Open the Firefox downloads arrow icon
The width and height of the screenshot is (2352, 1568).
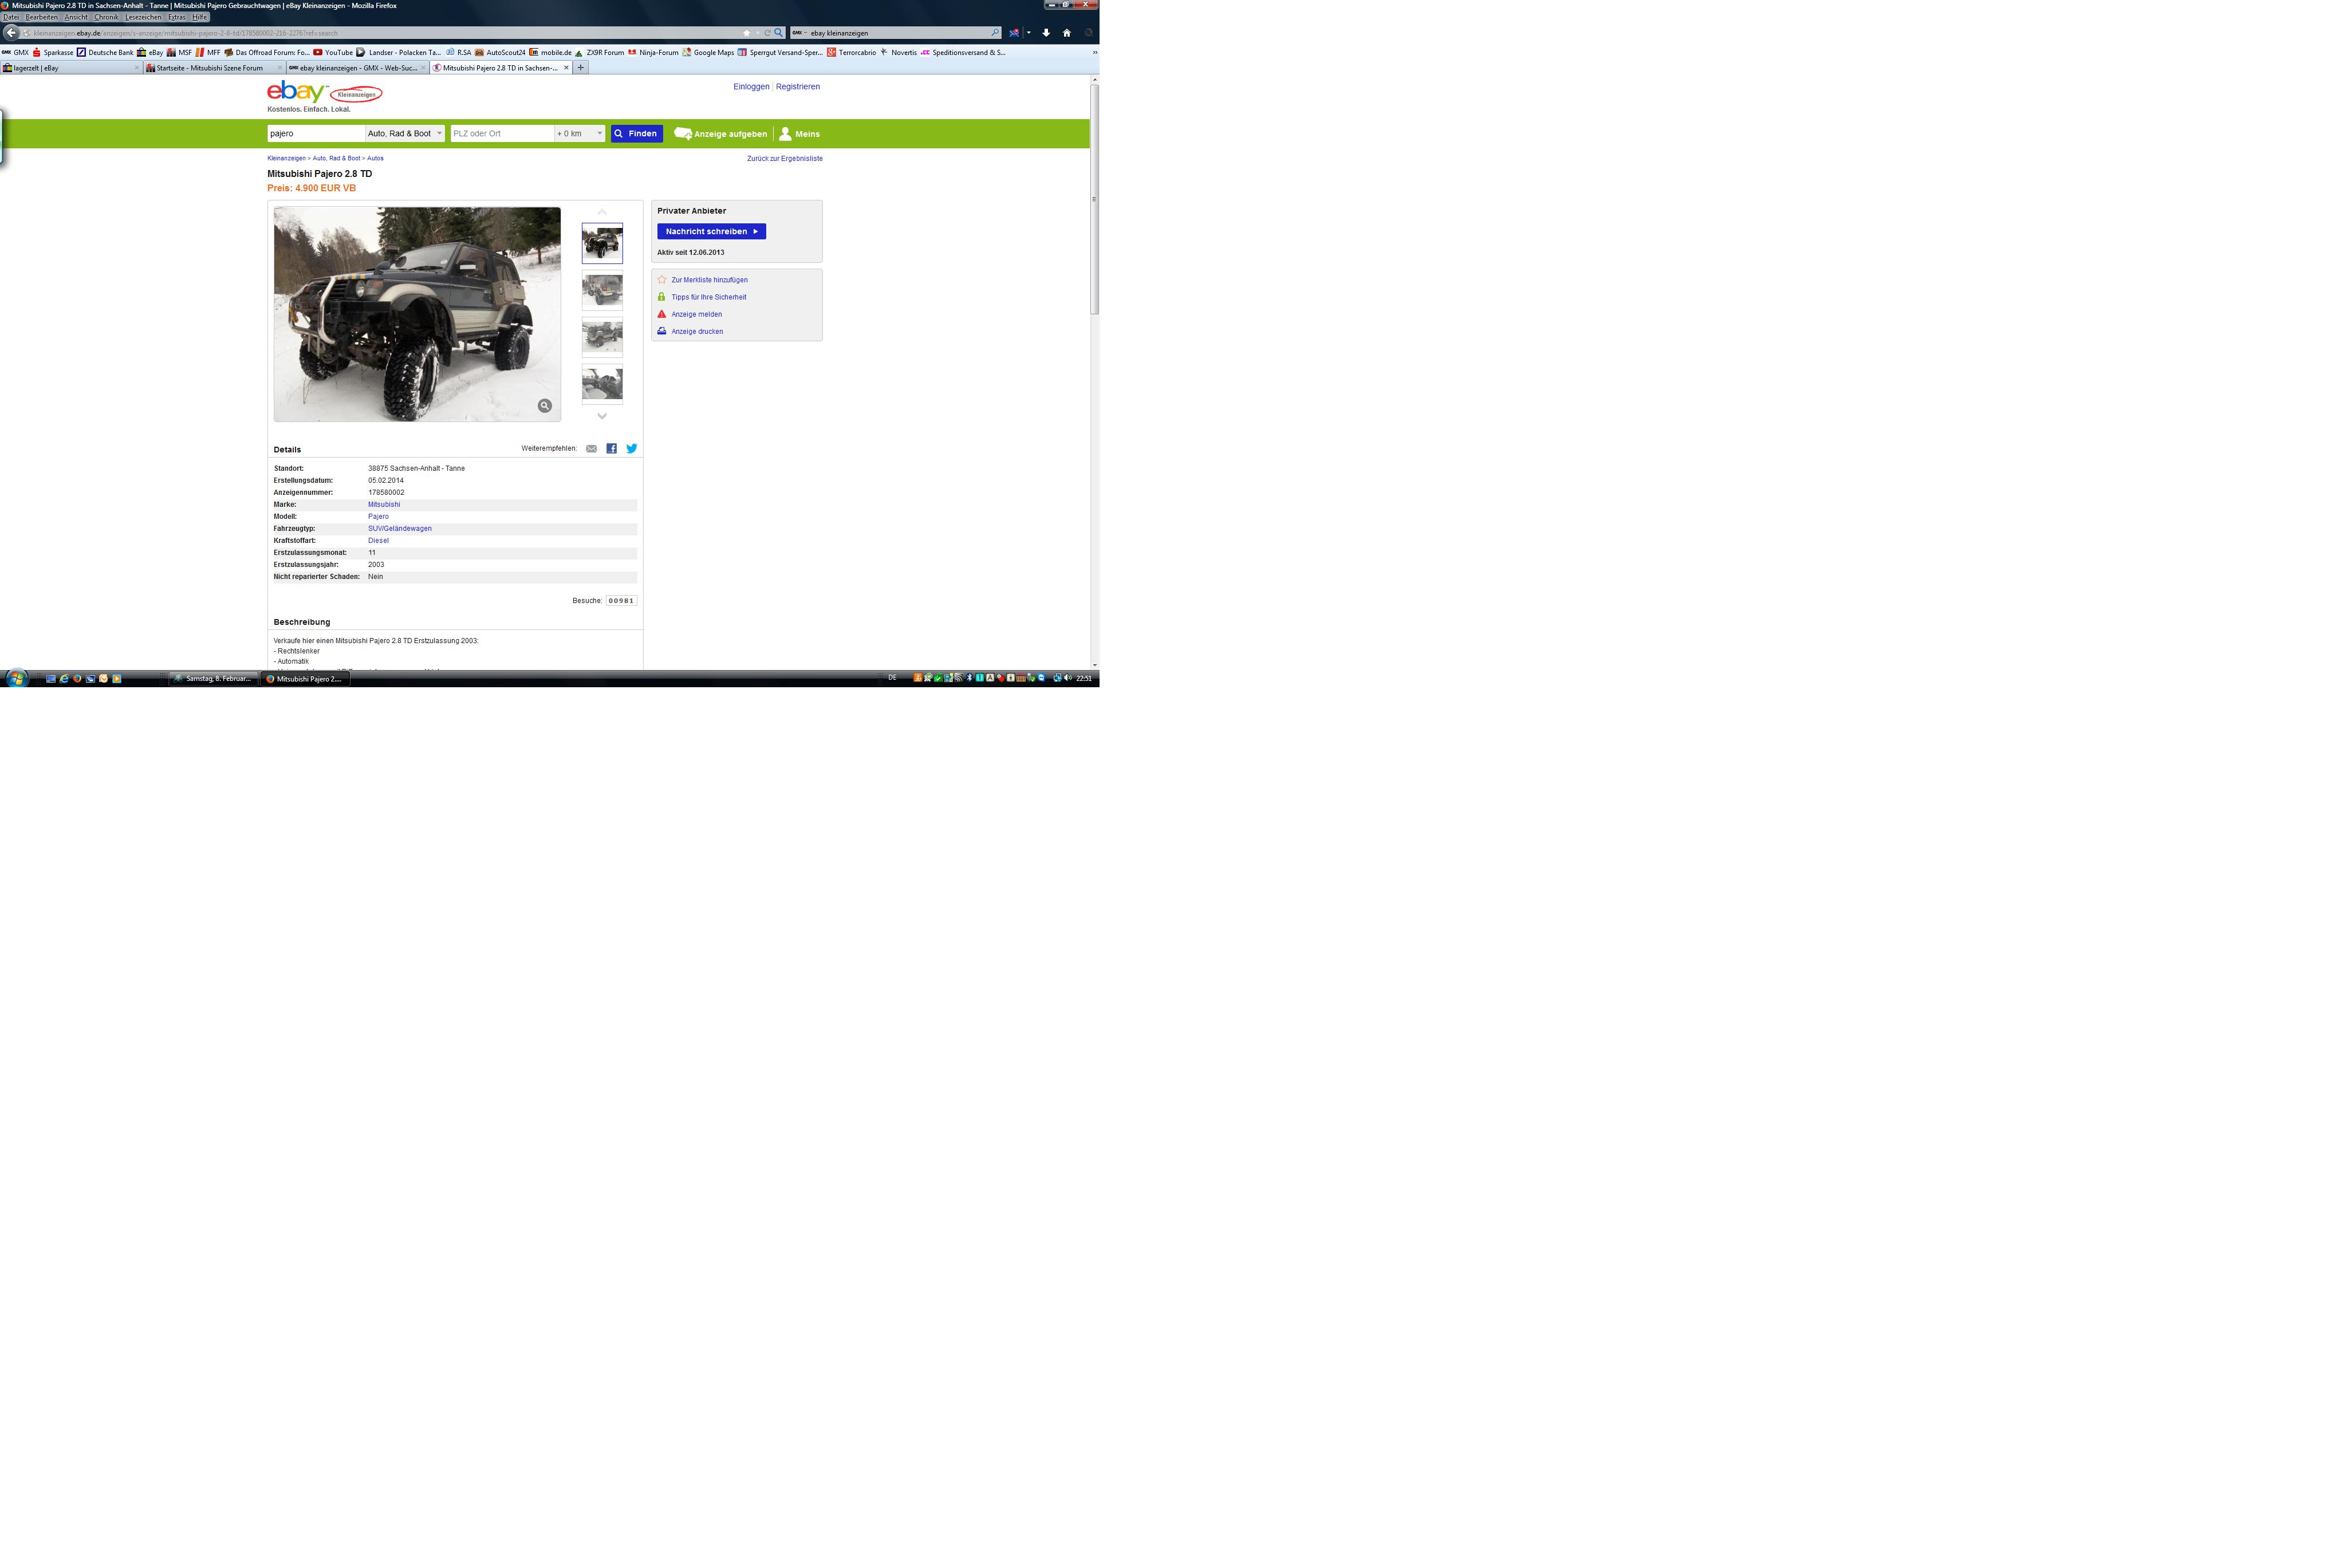point(1046,33)
